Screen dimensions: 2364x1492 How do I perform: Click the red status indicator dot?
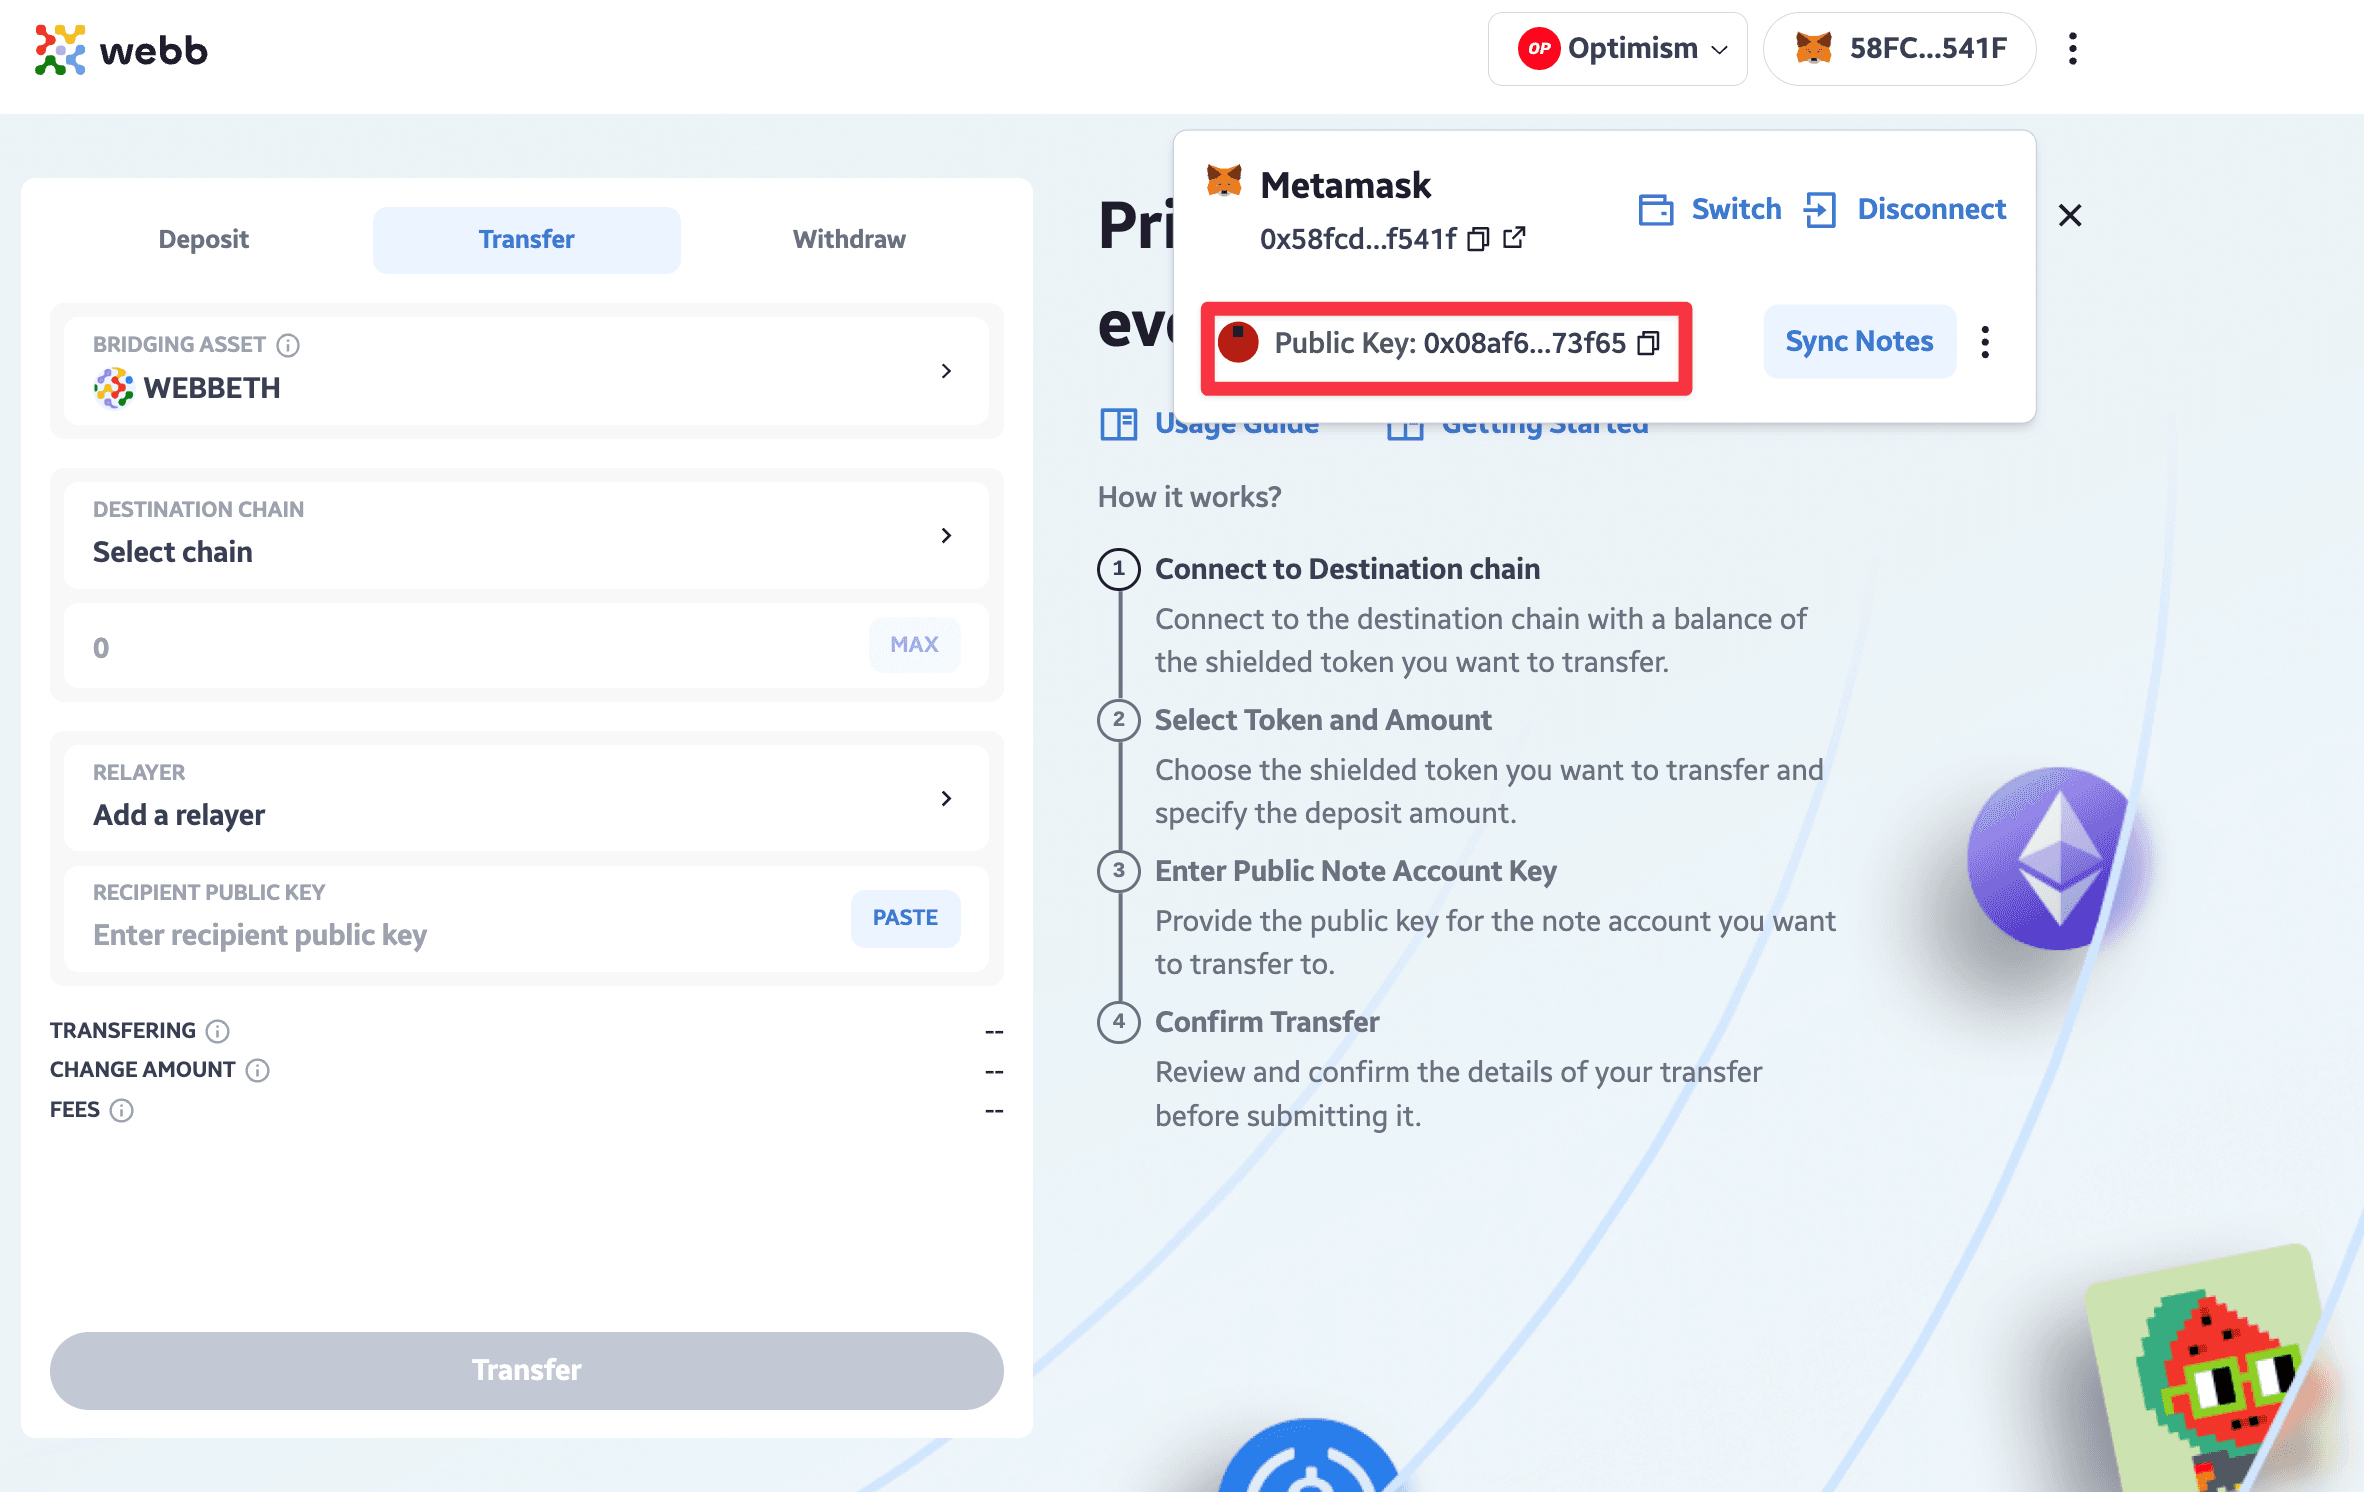point(1237,340)
